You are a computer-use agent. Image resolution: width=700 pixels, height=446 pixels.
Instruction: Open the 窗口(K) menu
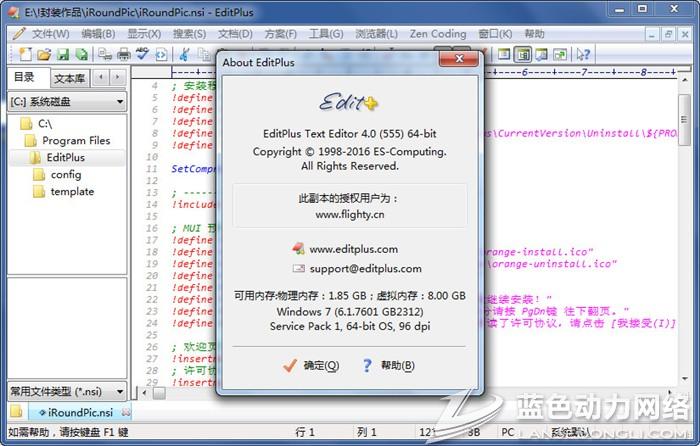[x=495, y=34]
